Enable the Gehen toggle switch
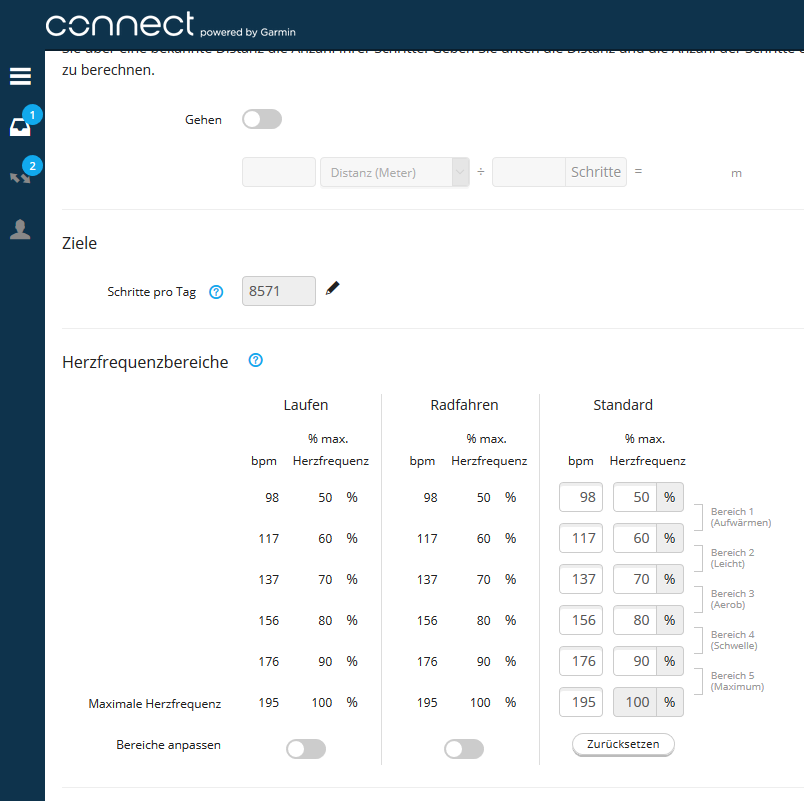The width and height of the screenshot is (804, 801). click(x=262, y=119)
